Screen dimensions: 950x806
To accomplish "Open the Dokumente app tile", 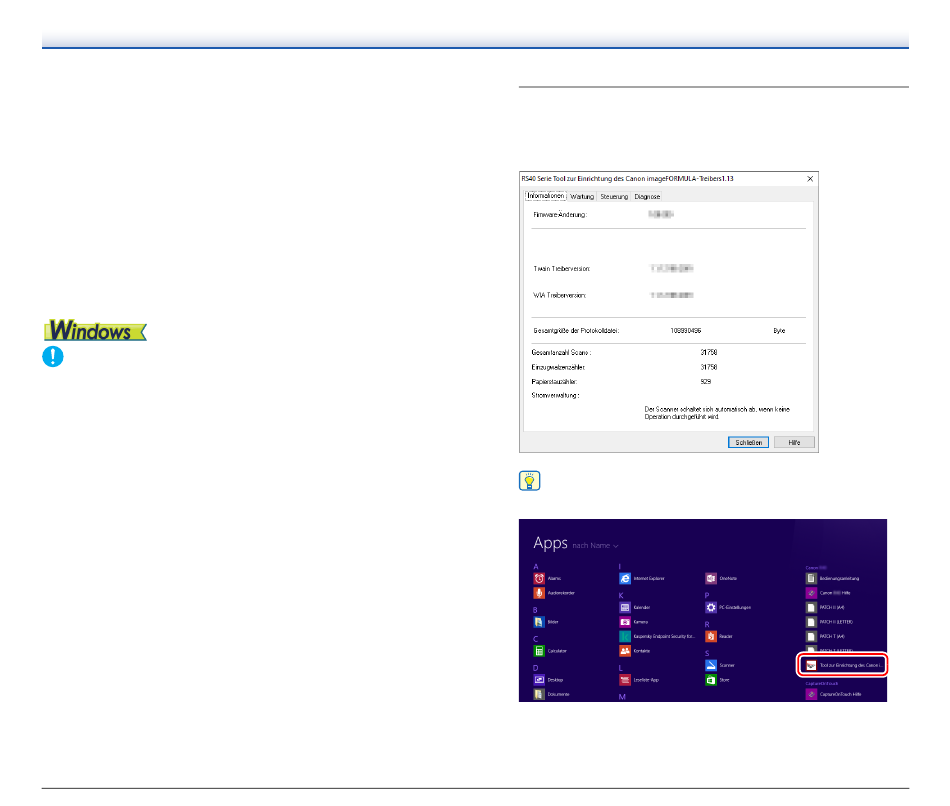I will [x=539, y=694].
